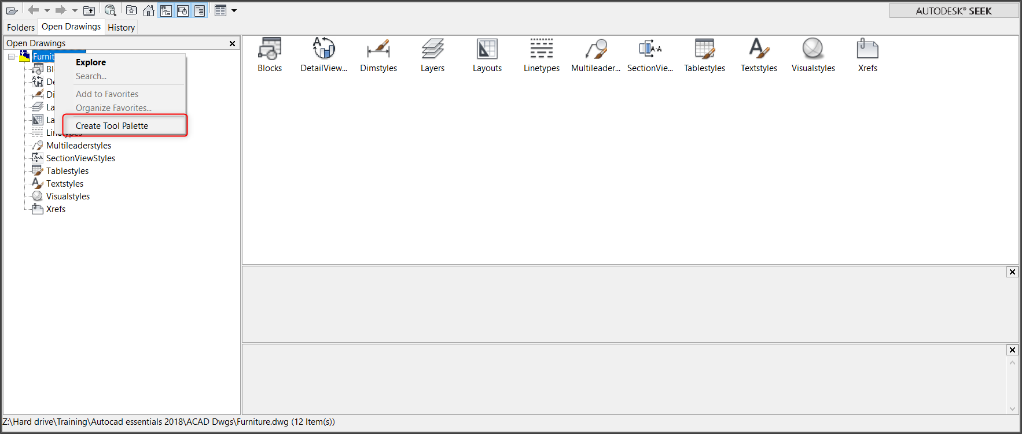Open the Layouts icon in content pane
1022x434 pixels.
[x=488, y=55]
